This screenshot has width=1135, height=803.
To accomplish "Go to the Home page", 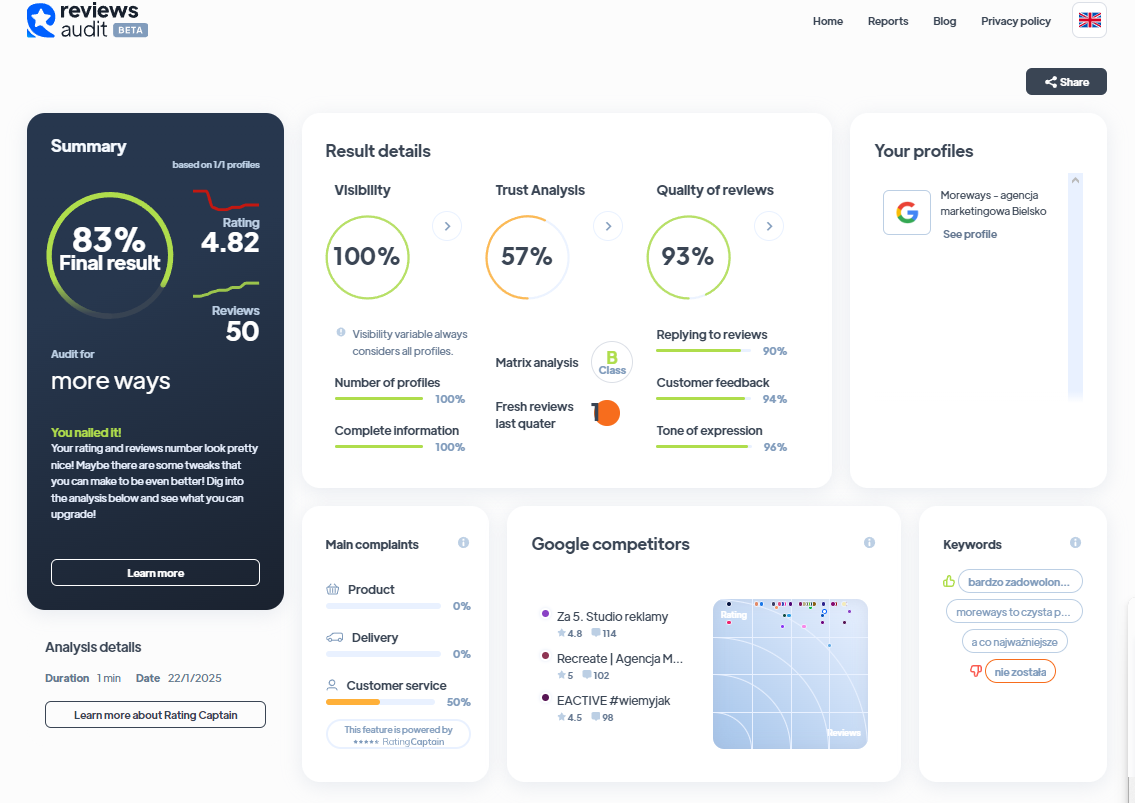I will (828, 21).
